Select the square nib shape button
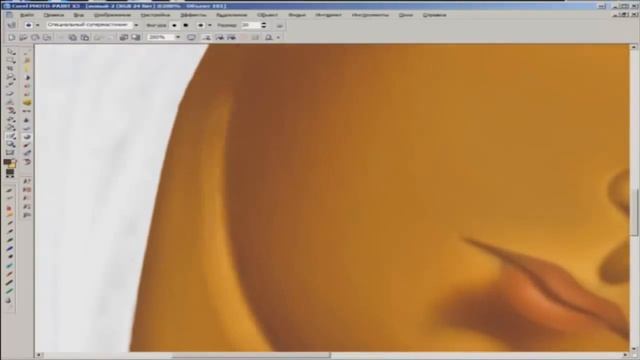Viewport: 640px width, 360px height. 186,25
